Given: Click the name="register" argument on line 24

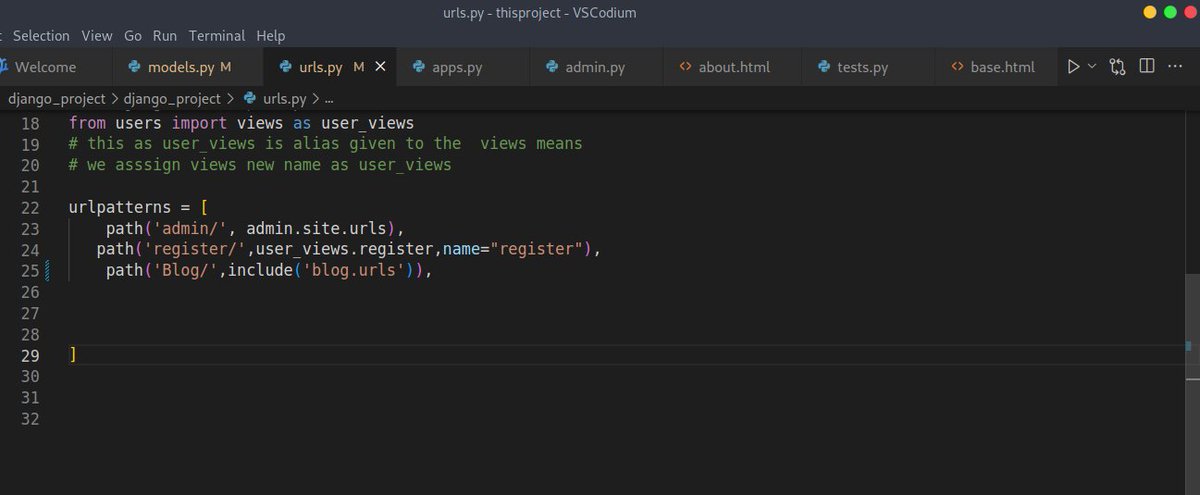Looking at the screenshot, I should [x=513, y=249].
